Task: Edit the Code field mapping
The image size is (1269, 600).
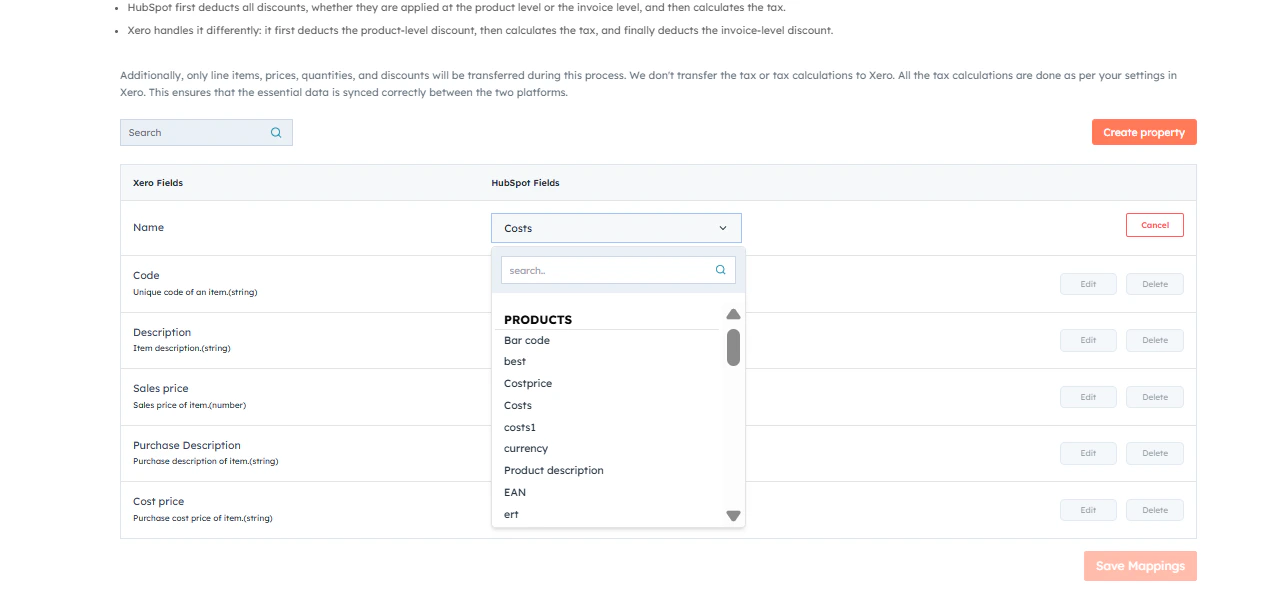Action: tap(1089, 284)
